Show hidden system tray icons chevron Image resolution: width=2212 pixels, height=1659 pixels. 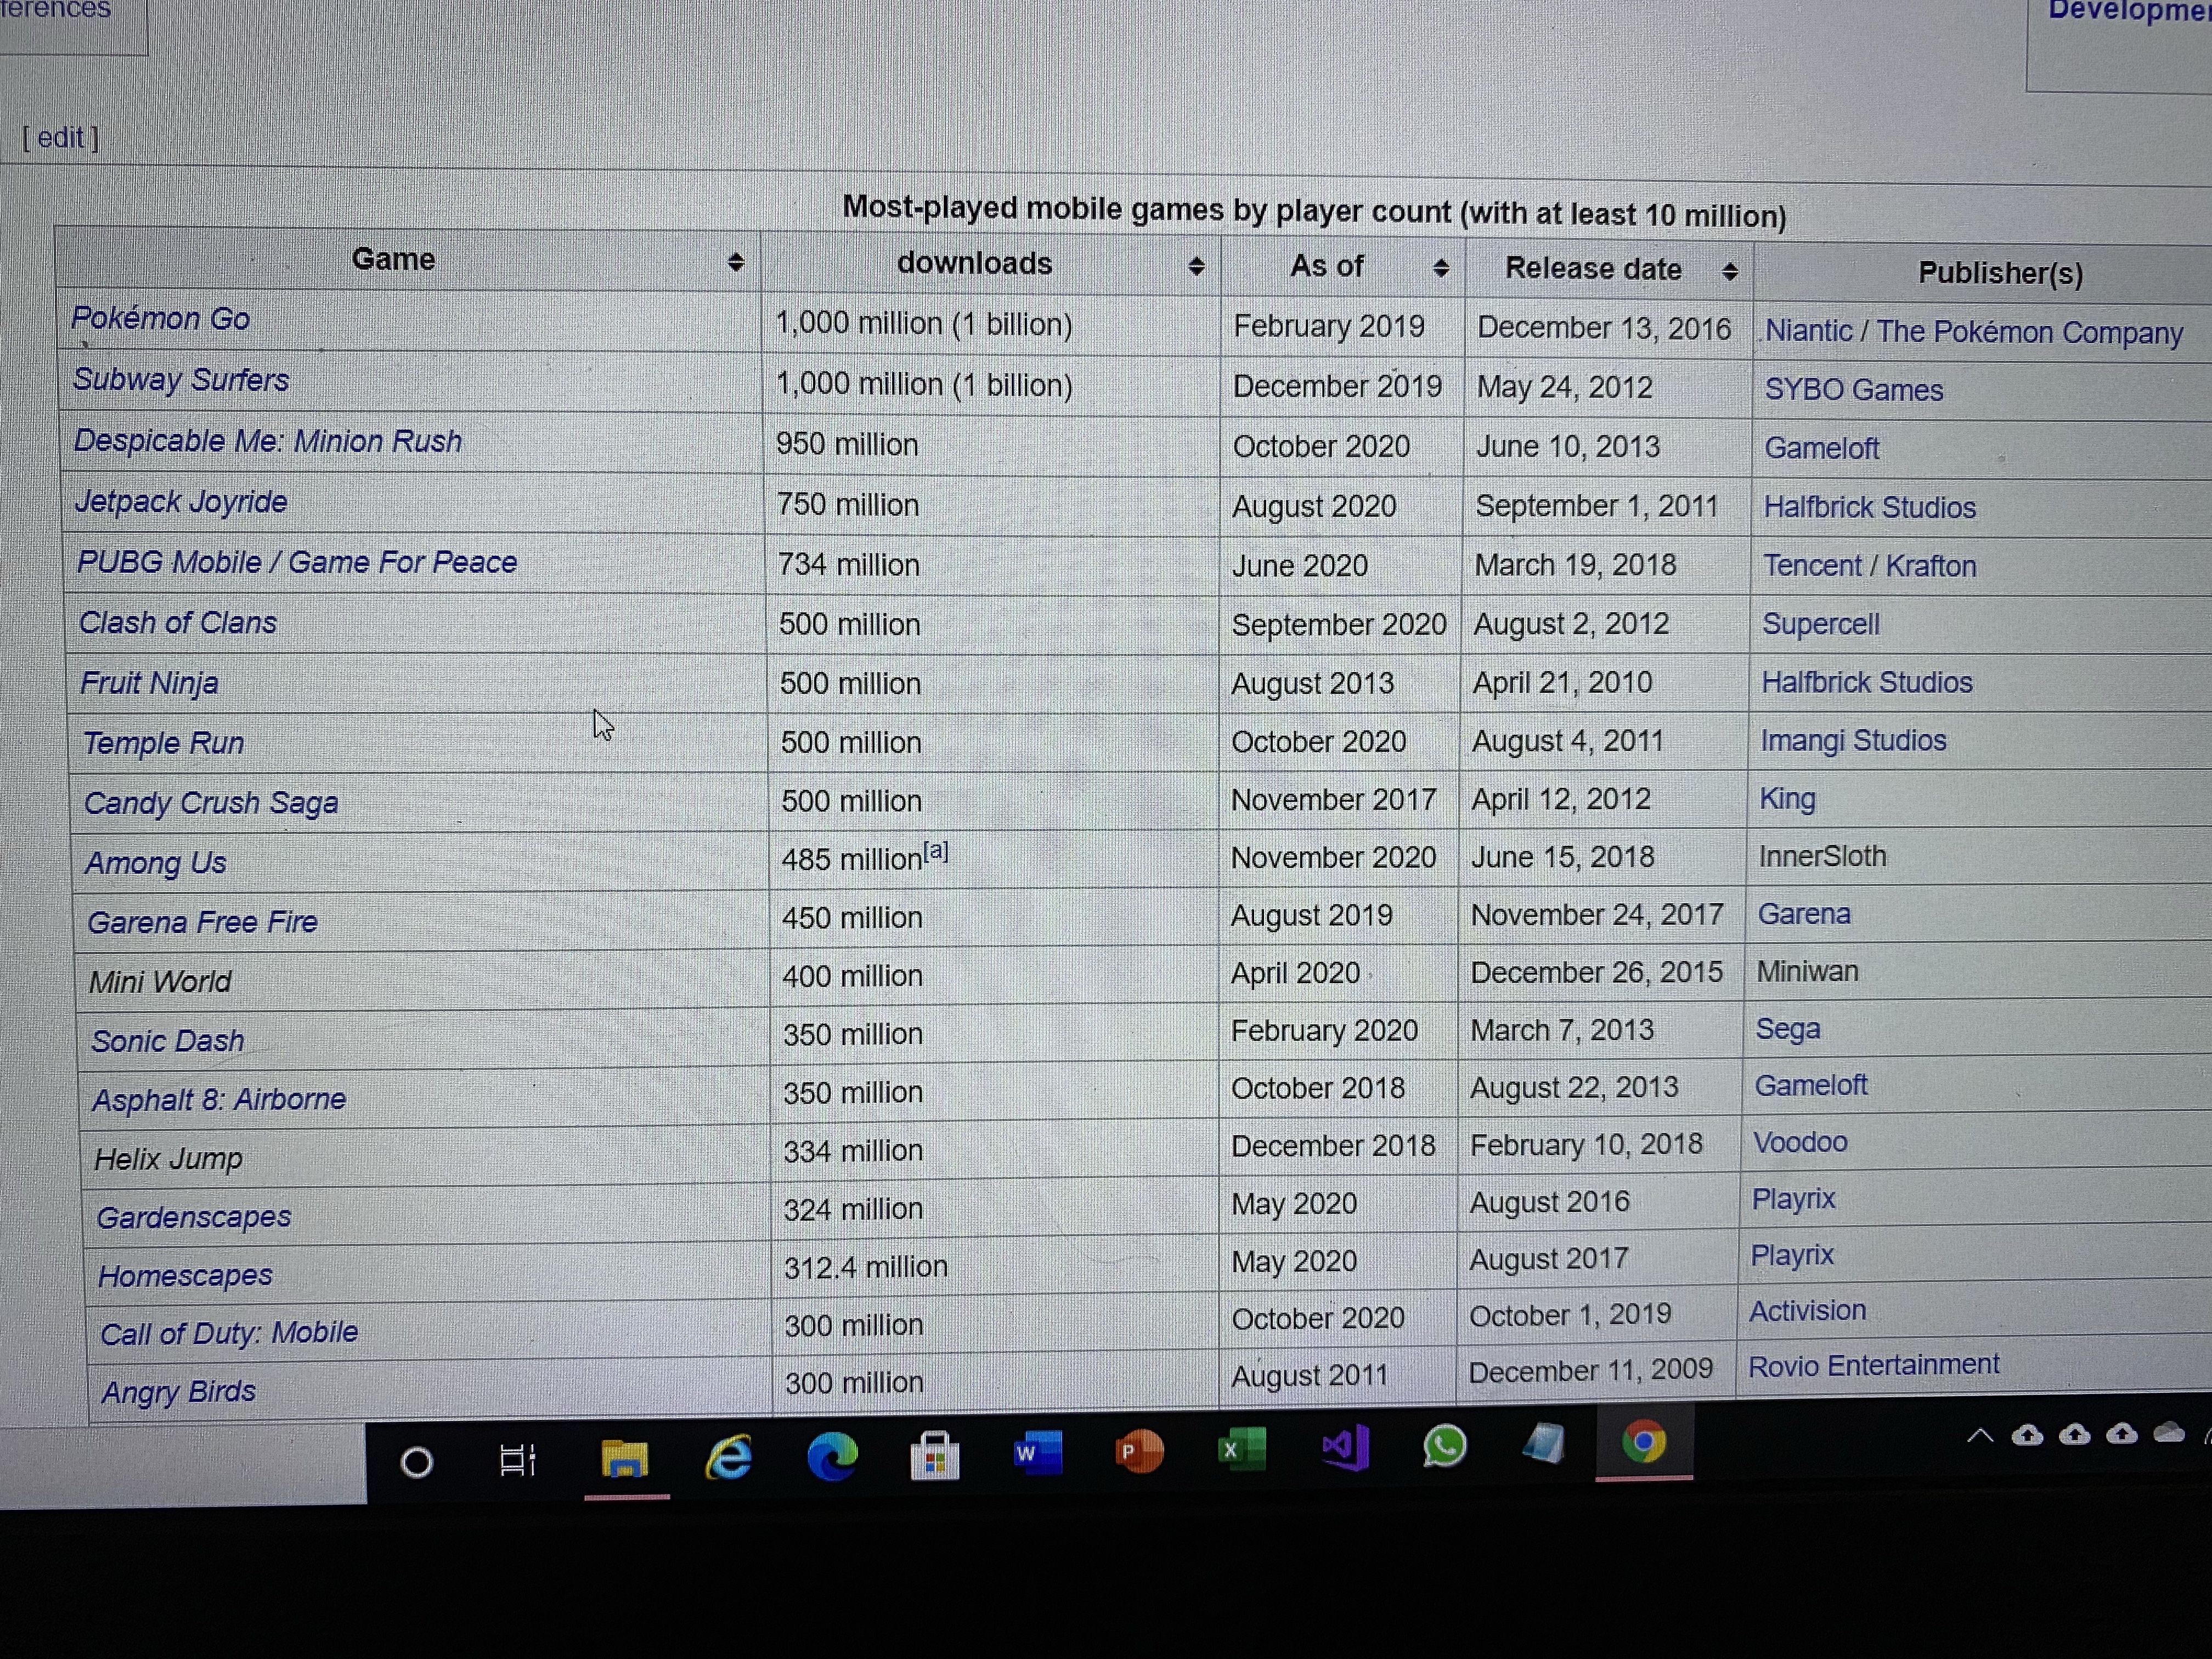[x=1979, y=1436]
